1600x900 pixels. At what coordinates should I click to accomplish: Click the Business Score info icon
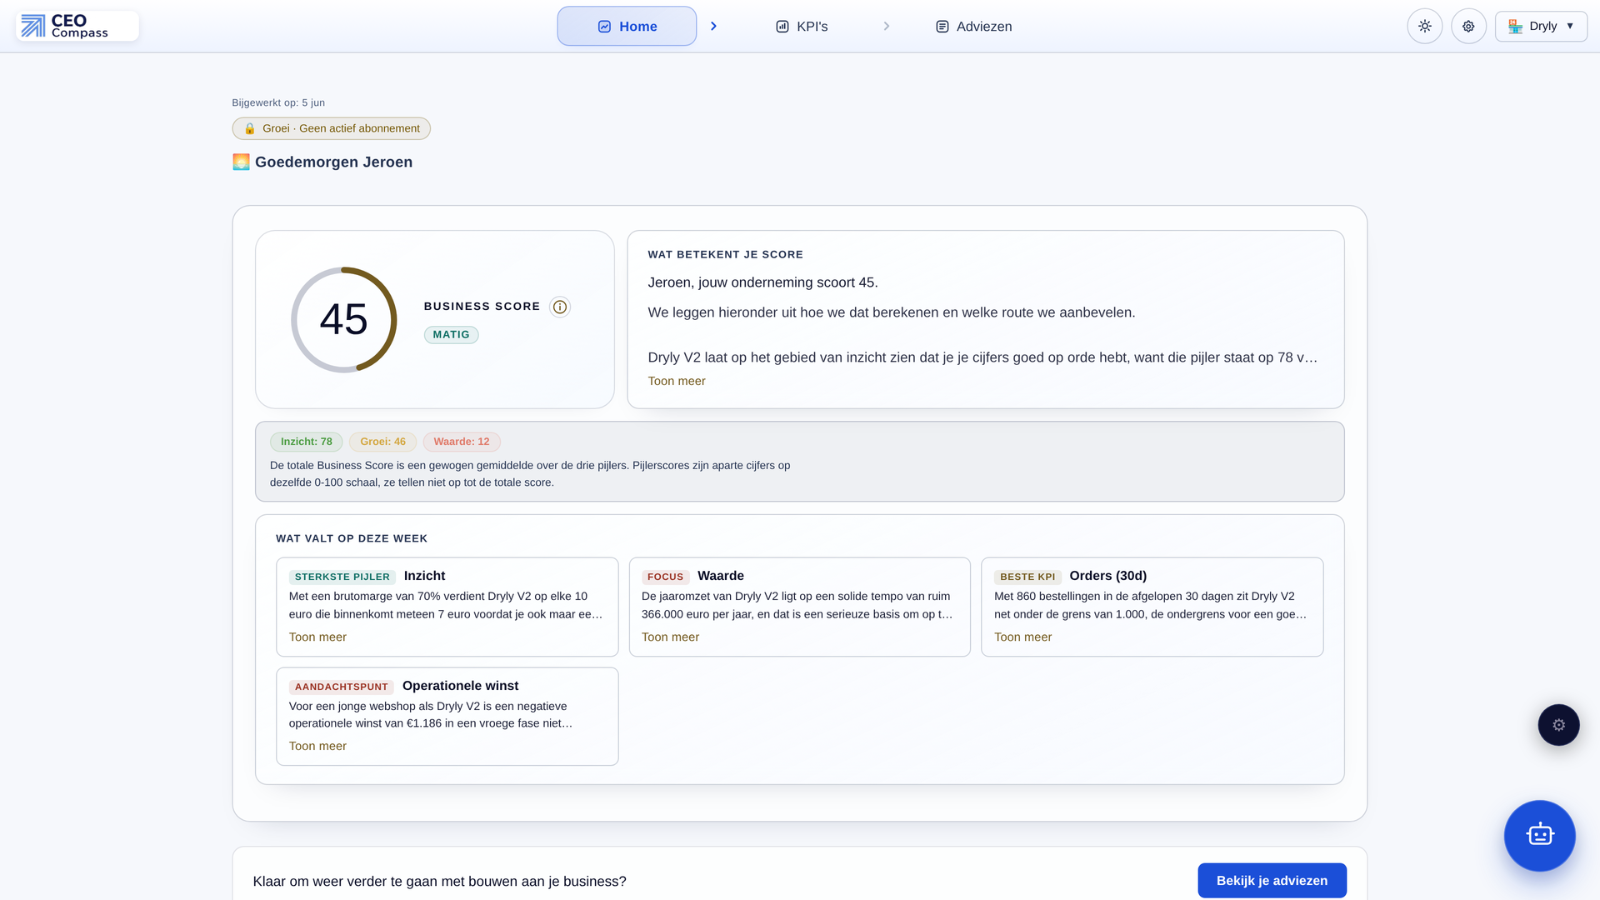tap(560, 307)
